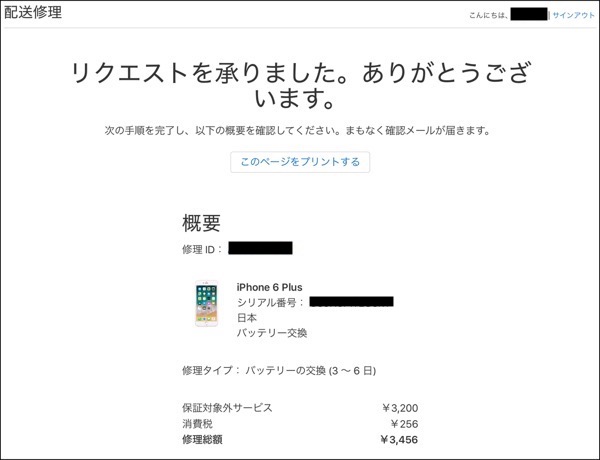The height and width of the screenshot is (460, 600).
Task: Select the redacted serial number value
Action: [351, 301]
